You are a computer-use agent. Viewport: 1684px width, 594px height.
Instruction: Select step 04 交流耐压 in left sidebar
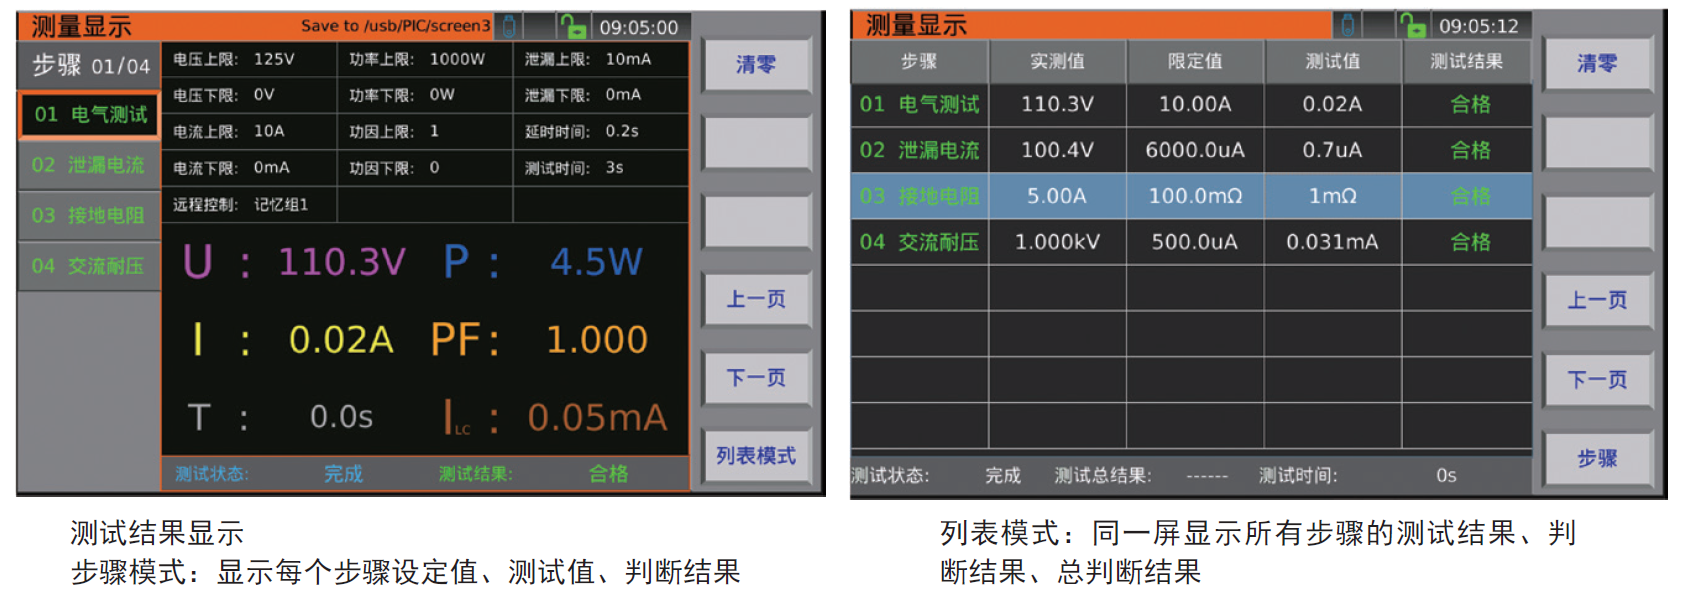(x=88, y=266)
